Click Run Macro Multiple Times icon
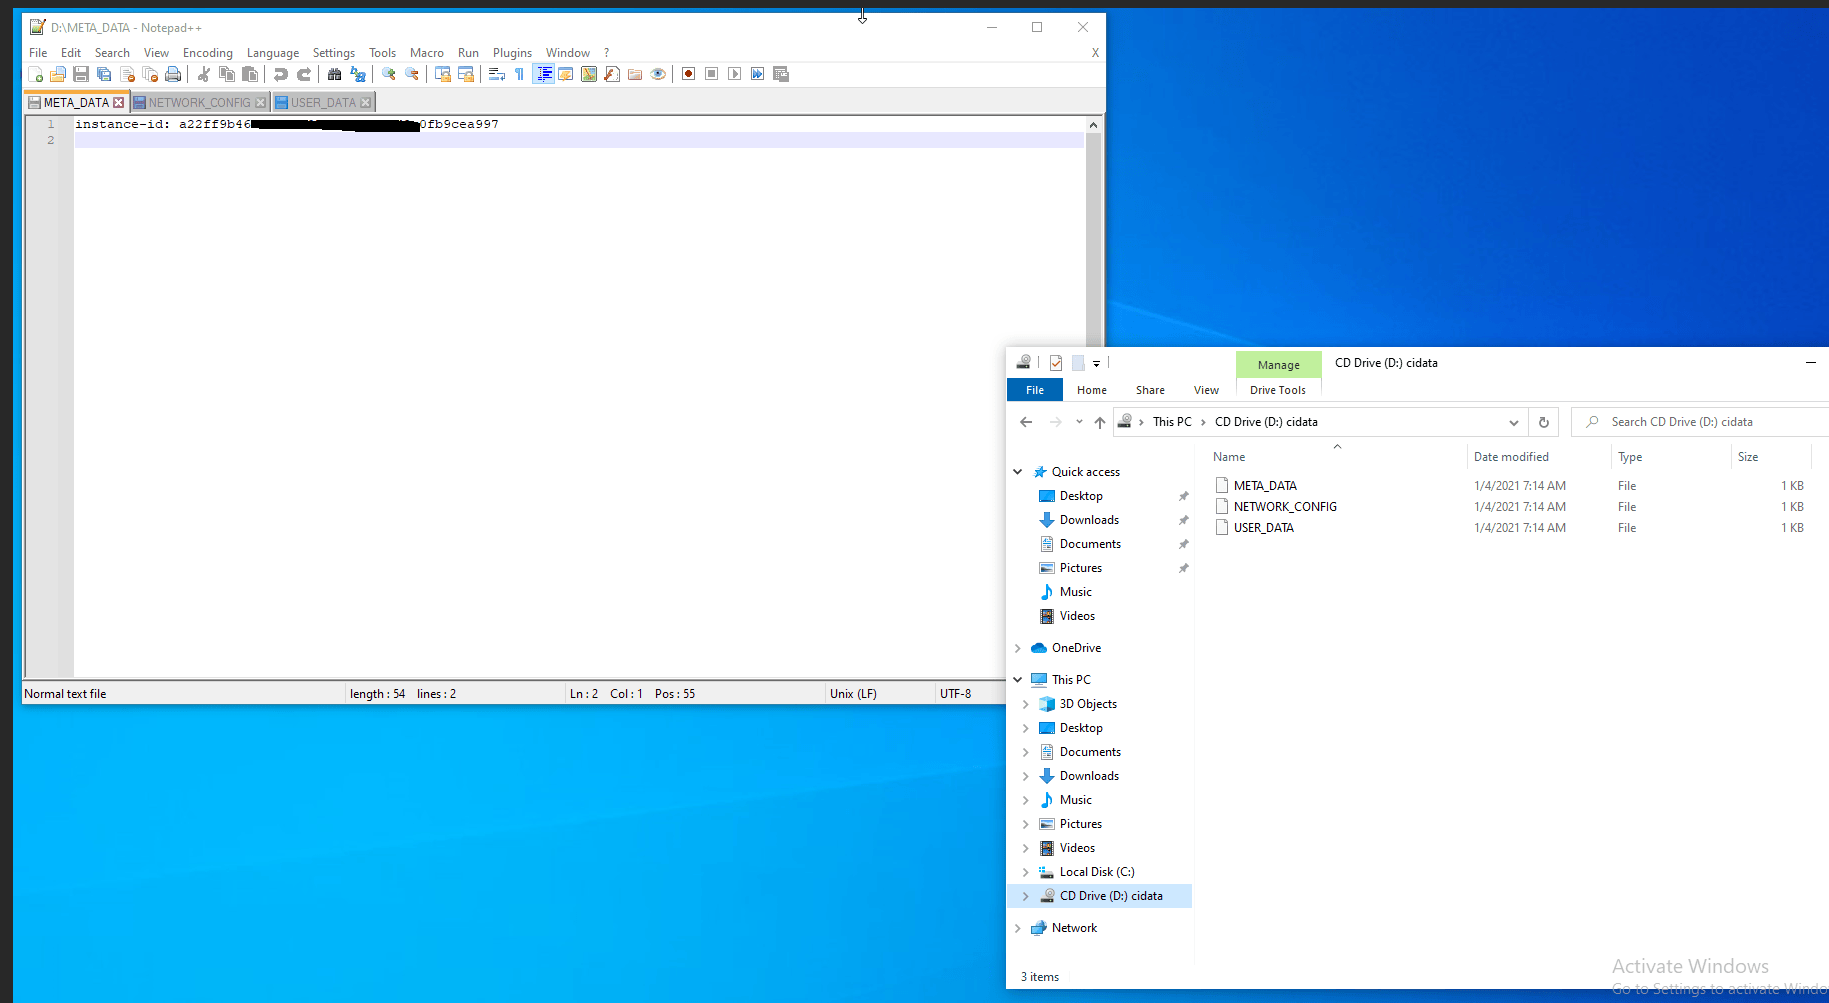Screen dimensions: 1829x1003 pyautogui.click(x=758, y=74)
